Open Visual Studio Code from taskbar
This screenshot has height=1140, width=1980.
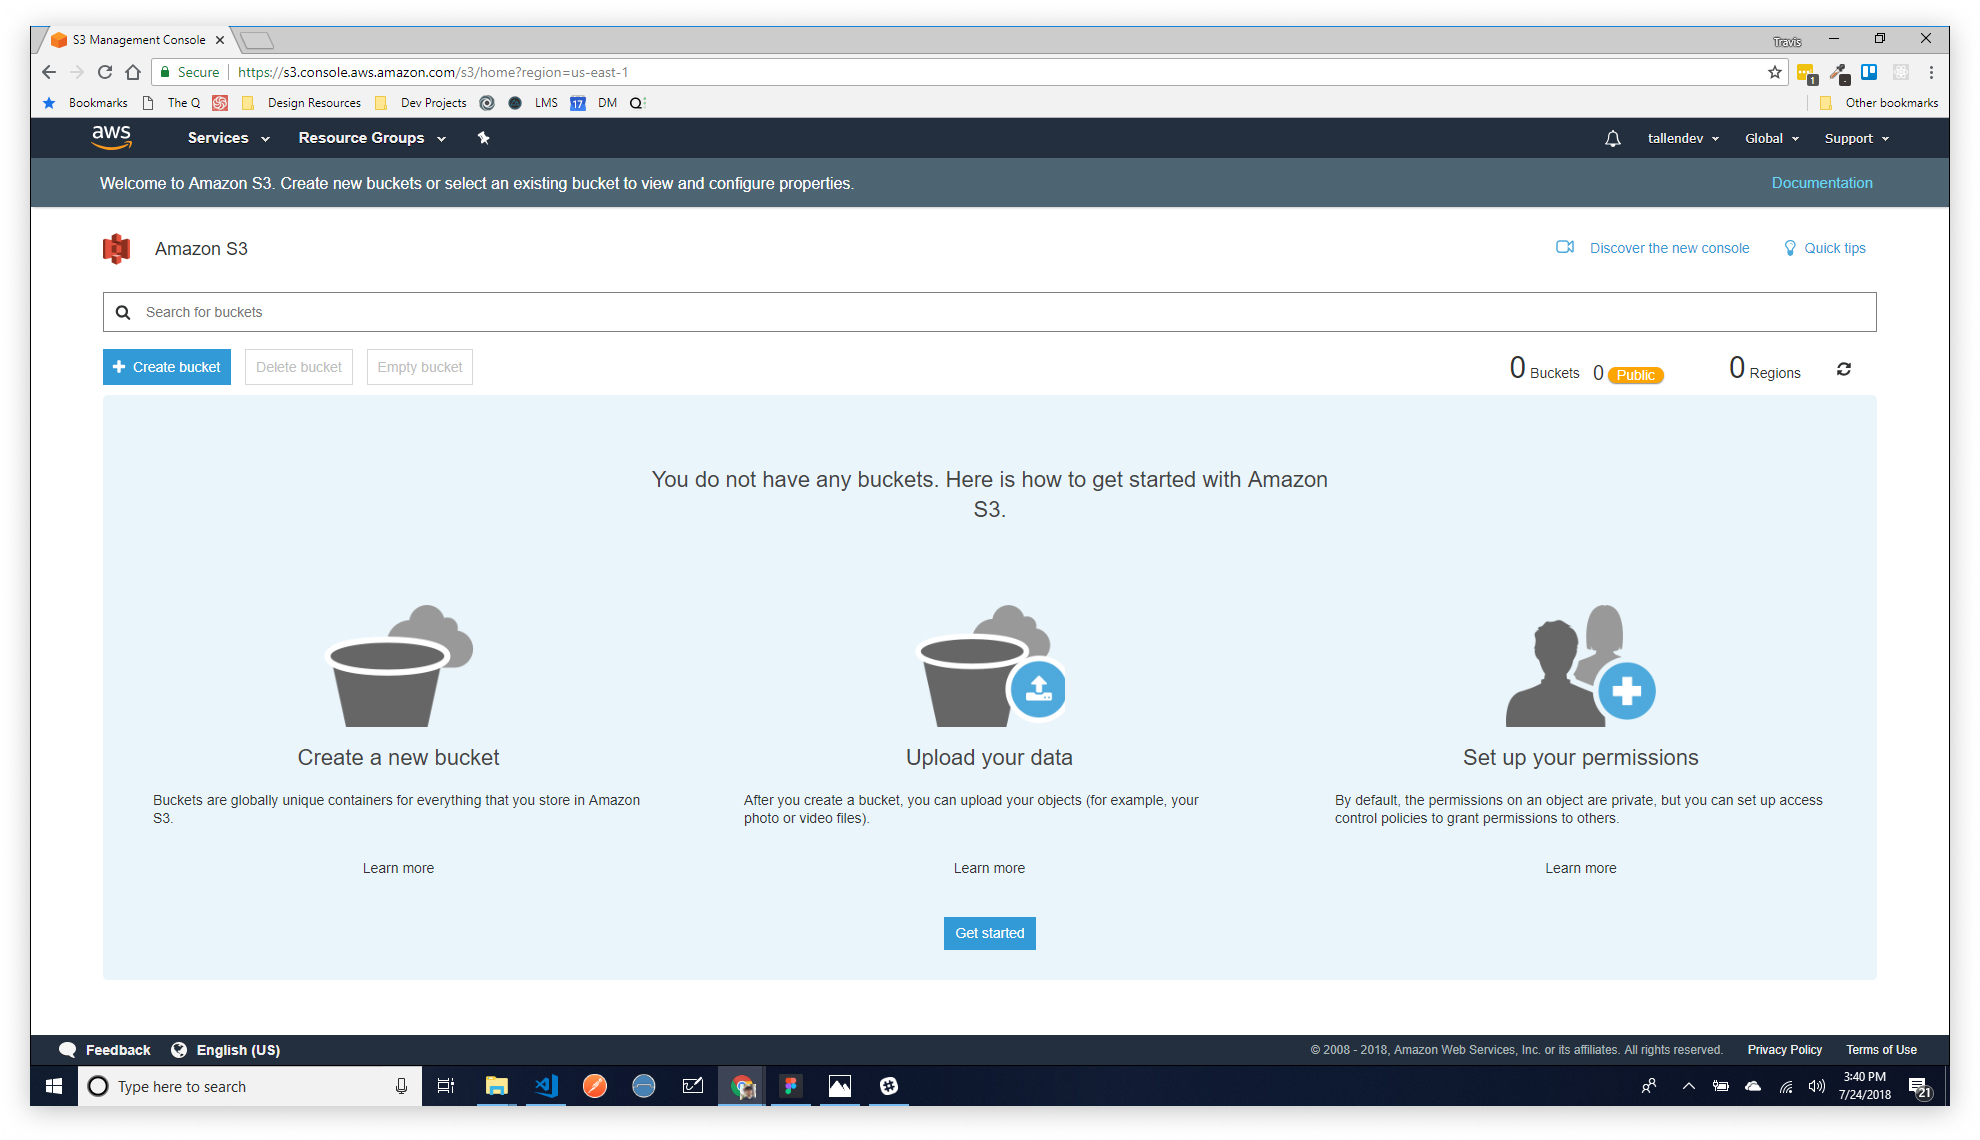point(546,1086)
